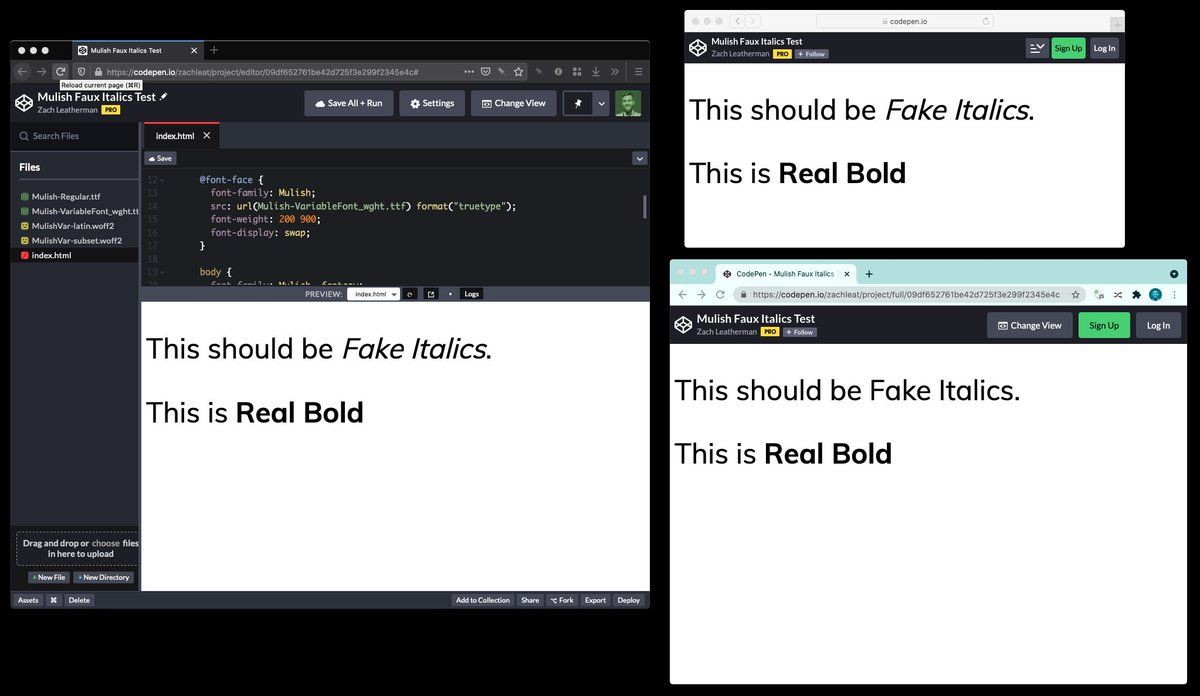Click Sign Up in the Chrome window
Screen dimensions: 1200x696
pos(1104,325)
